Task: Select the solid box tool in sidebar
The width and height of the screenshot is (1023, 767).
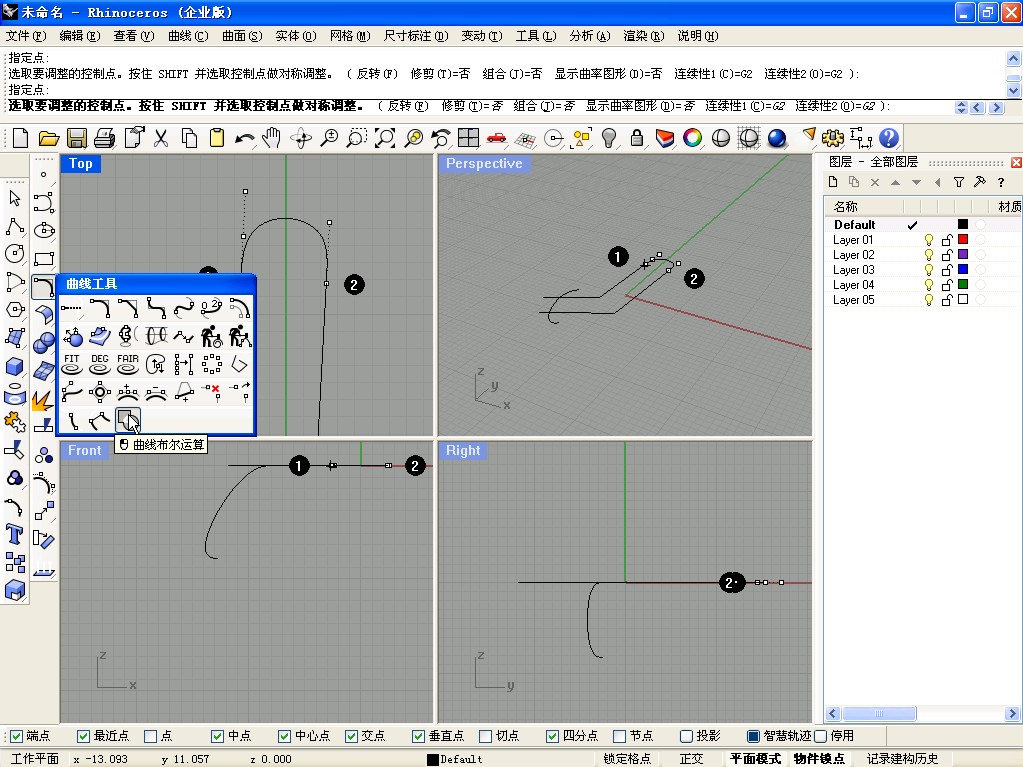Action: 15,366
